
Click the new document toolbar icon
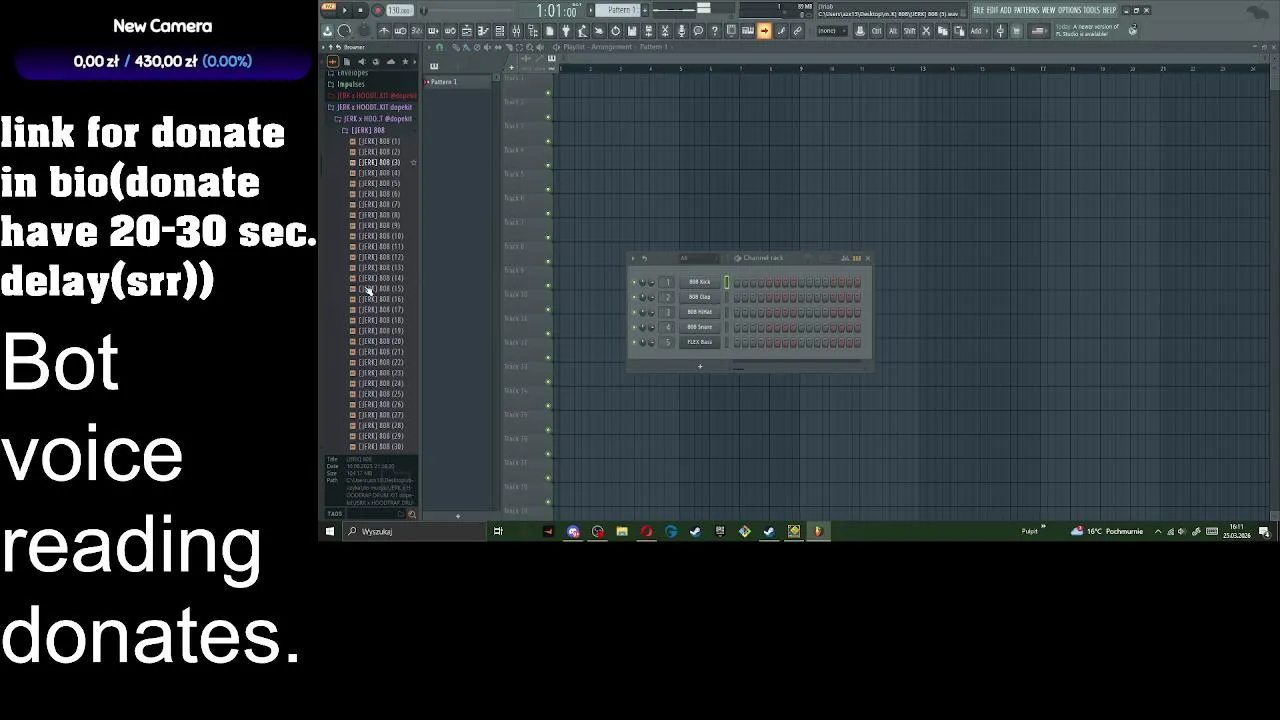549,31
